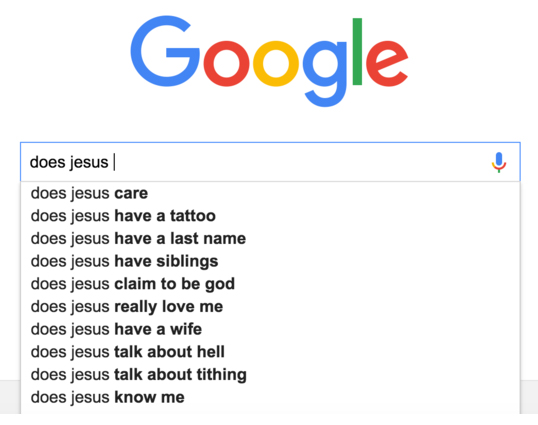
Task: Choose "does jesus talk about hell"
Action: pyautogui.click(x=270, y=352)
